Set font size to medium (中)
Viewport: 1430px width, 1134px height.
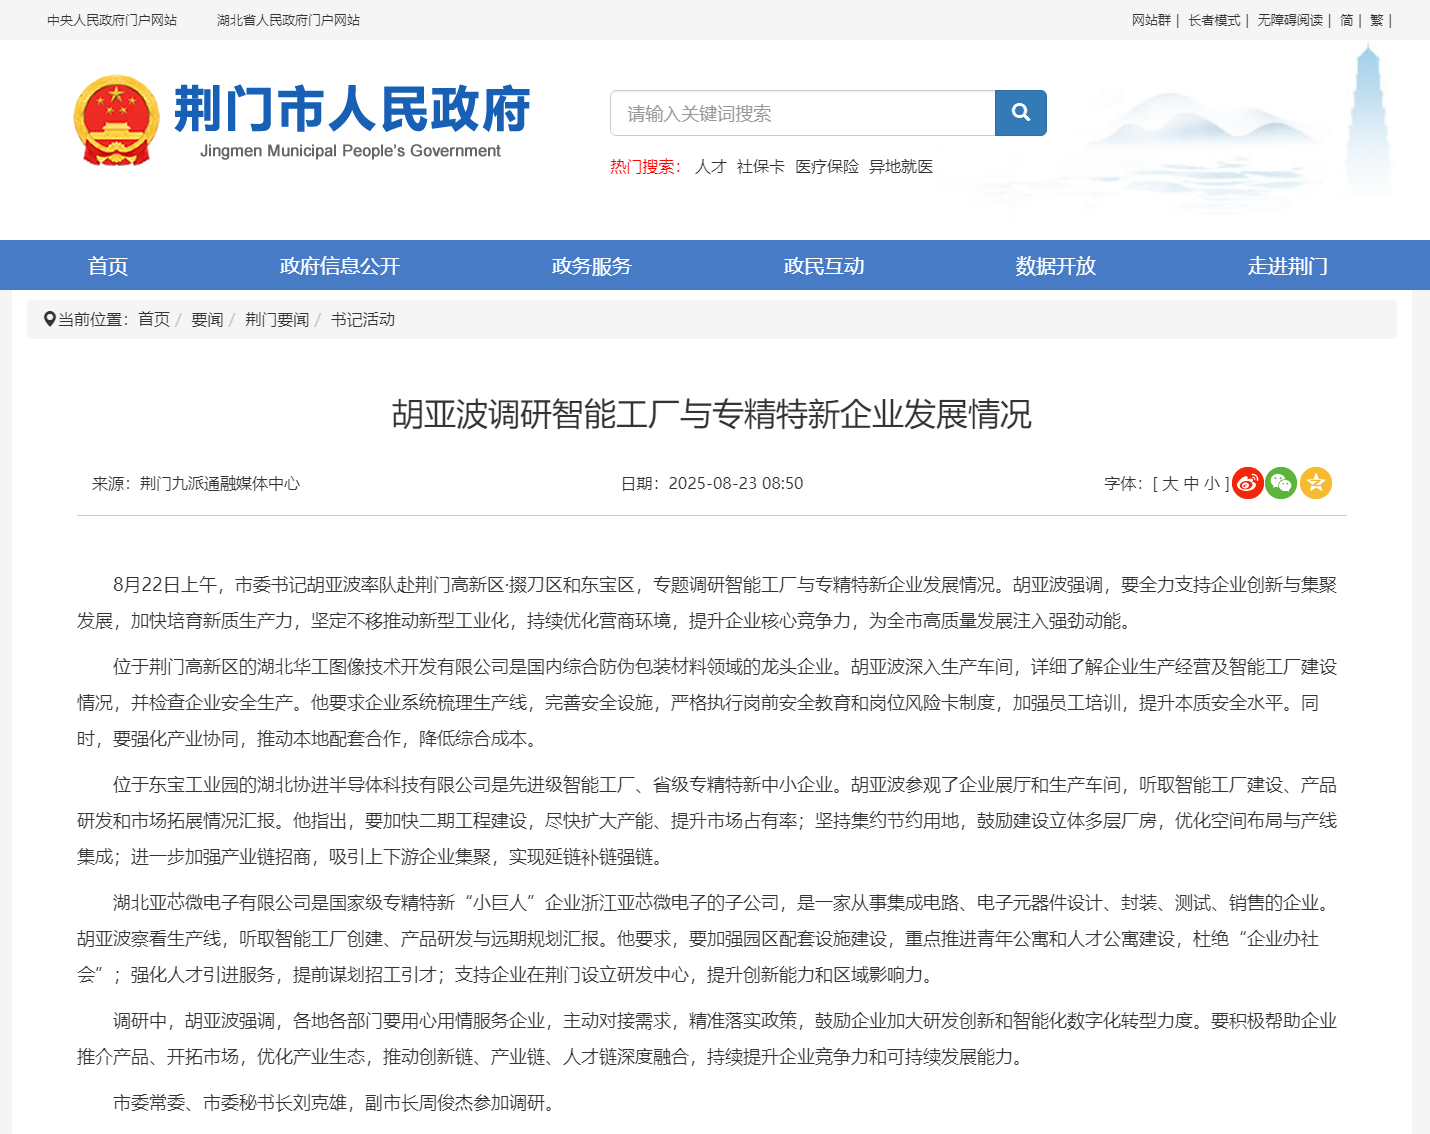[x=1191, y=484]
